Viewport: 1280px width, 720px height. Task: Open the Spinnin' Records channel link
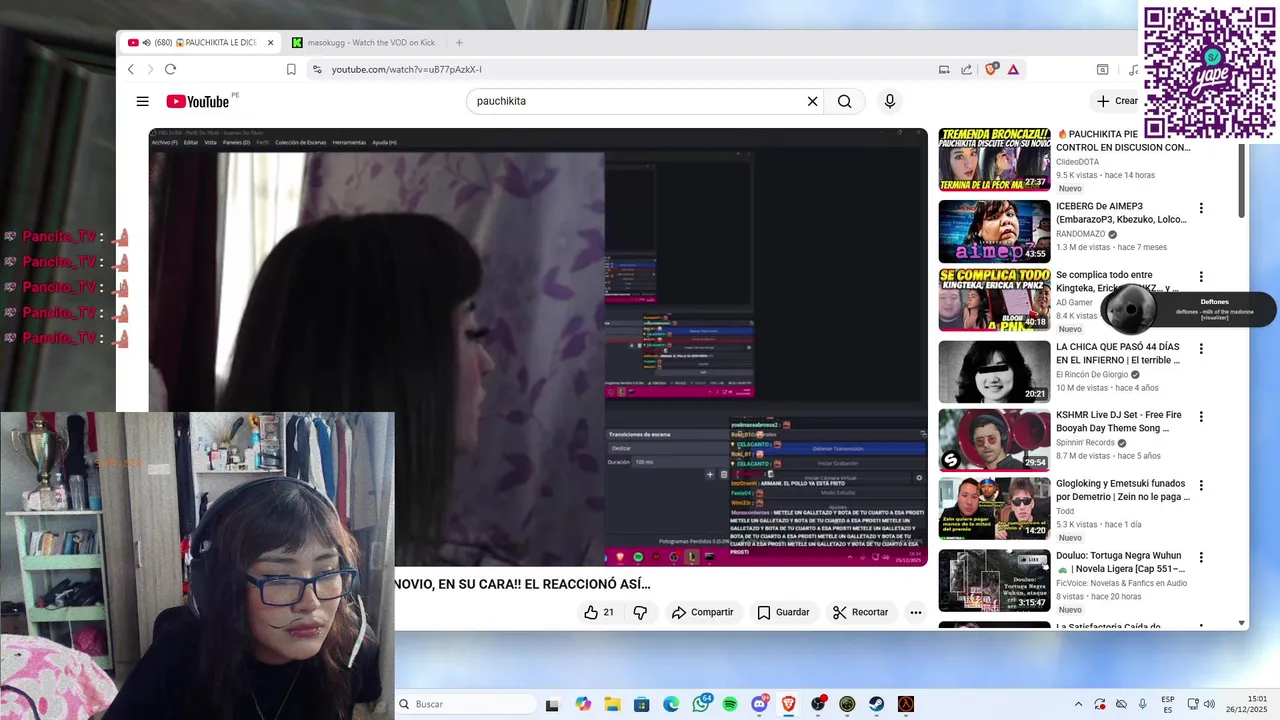(x=1085, y=442)
